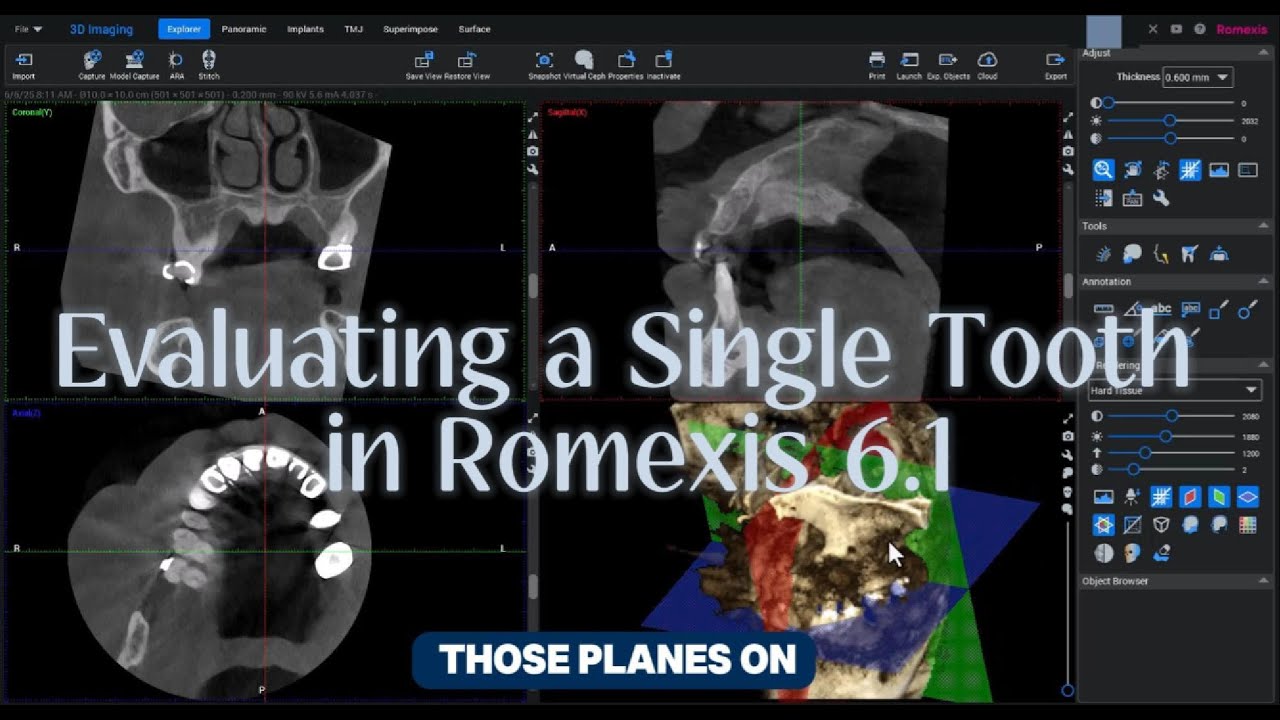Toggle the red sagittal plane in Rendering

point(1189,496)
